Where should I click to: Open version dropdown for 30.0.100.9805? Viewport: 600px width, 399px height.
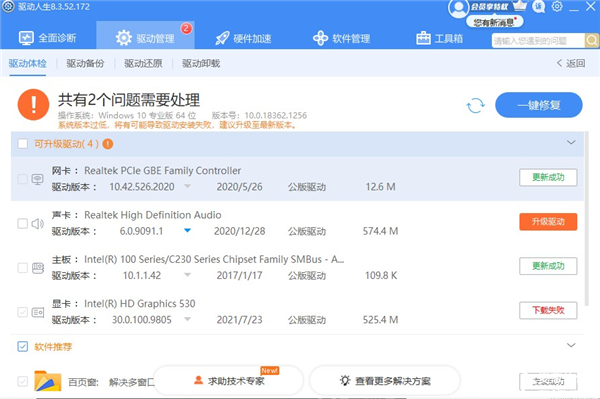tap(187, 319)
